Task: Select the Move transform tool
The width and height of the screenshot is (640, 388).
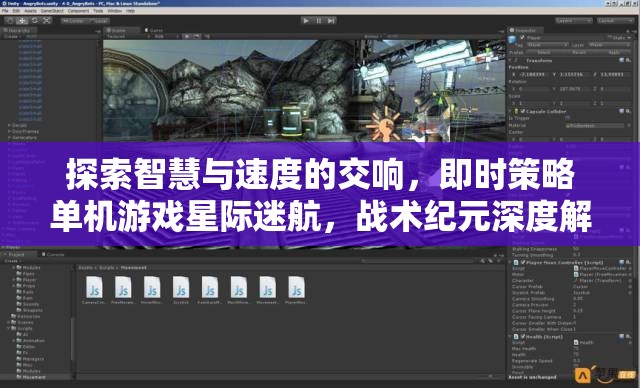Action: coord(22,20)
